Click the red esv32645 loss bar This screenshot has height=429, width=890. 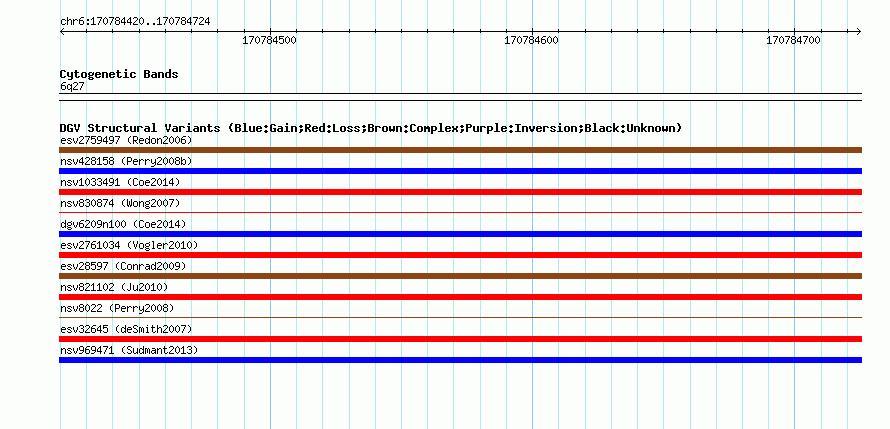[460, 339]
